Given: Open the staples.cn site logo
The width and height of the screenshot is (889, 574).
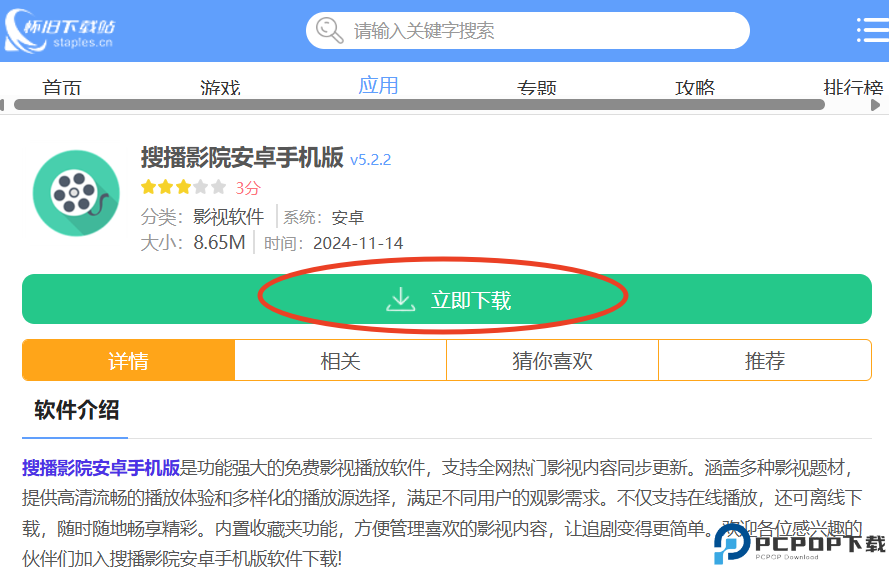Looking at the screenshot, I should click(59, 31).
